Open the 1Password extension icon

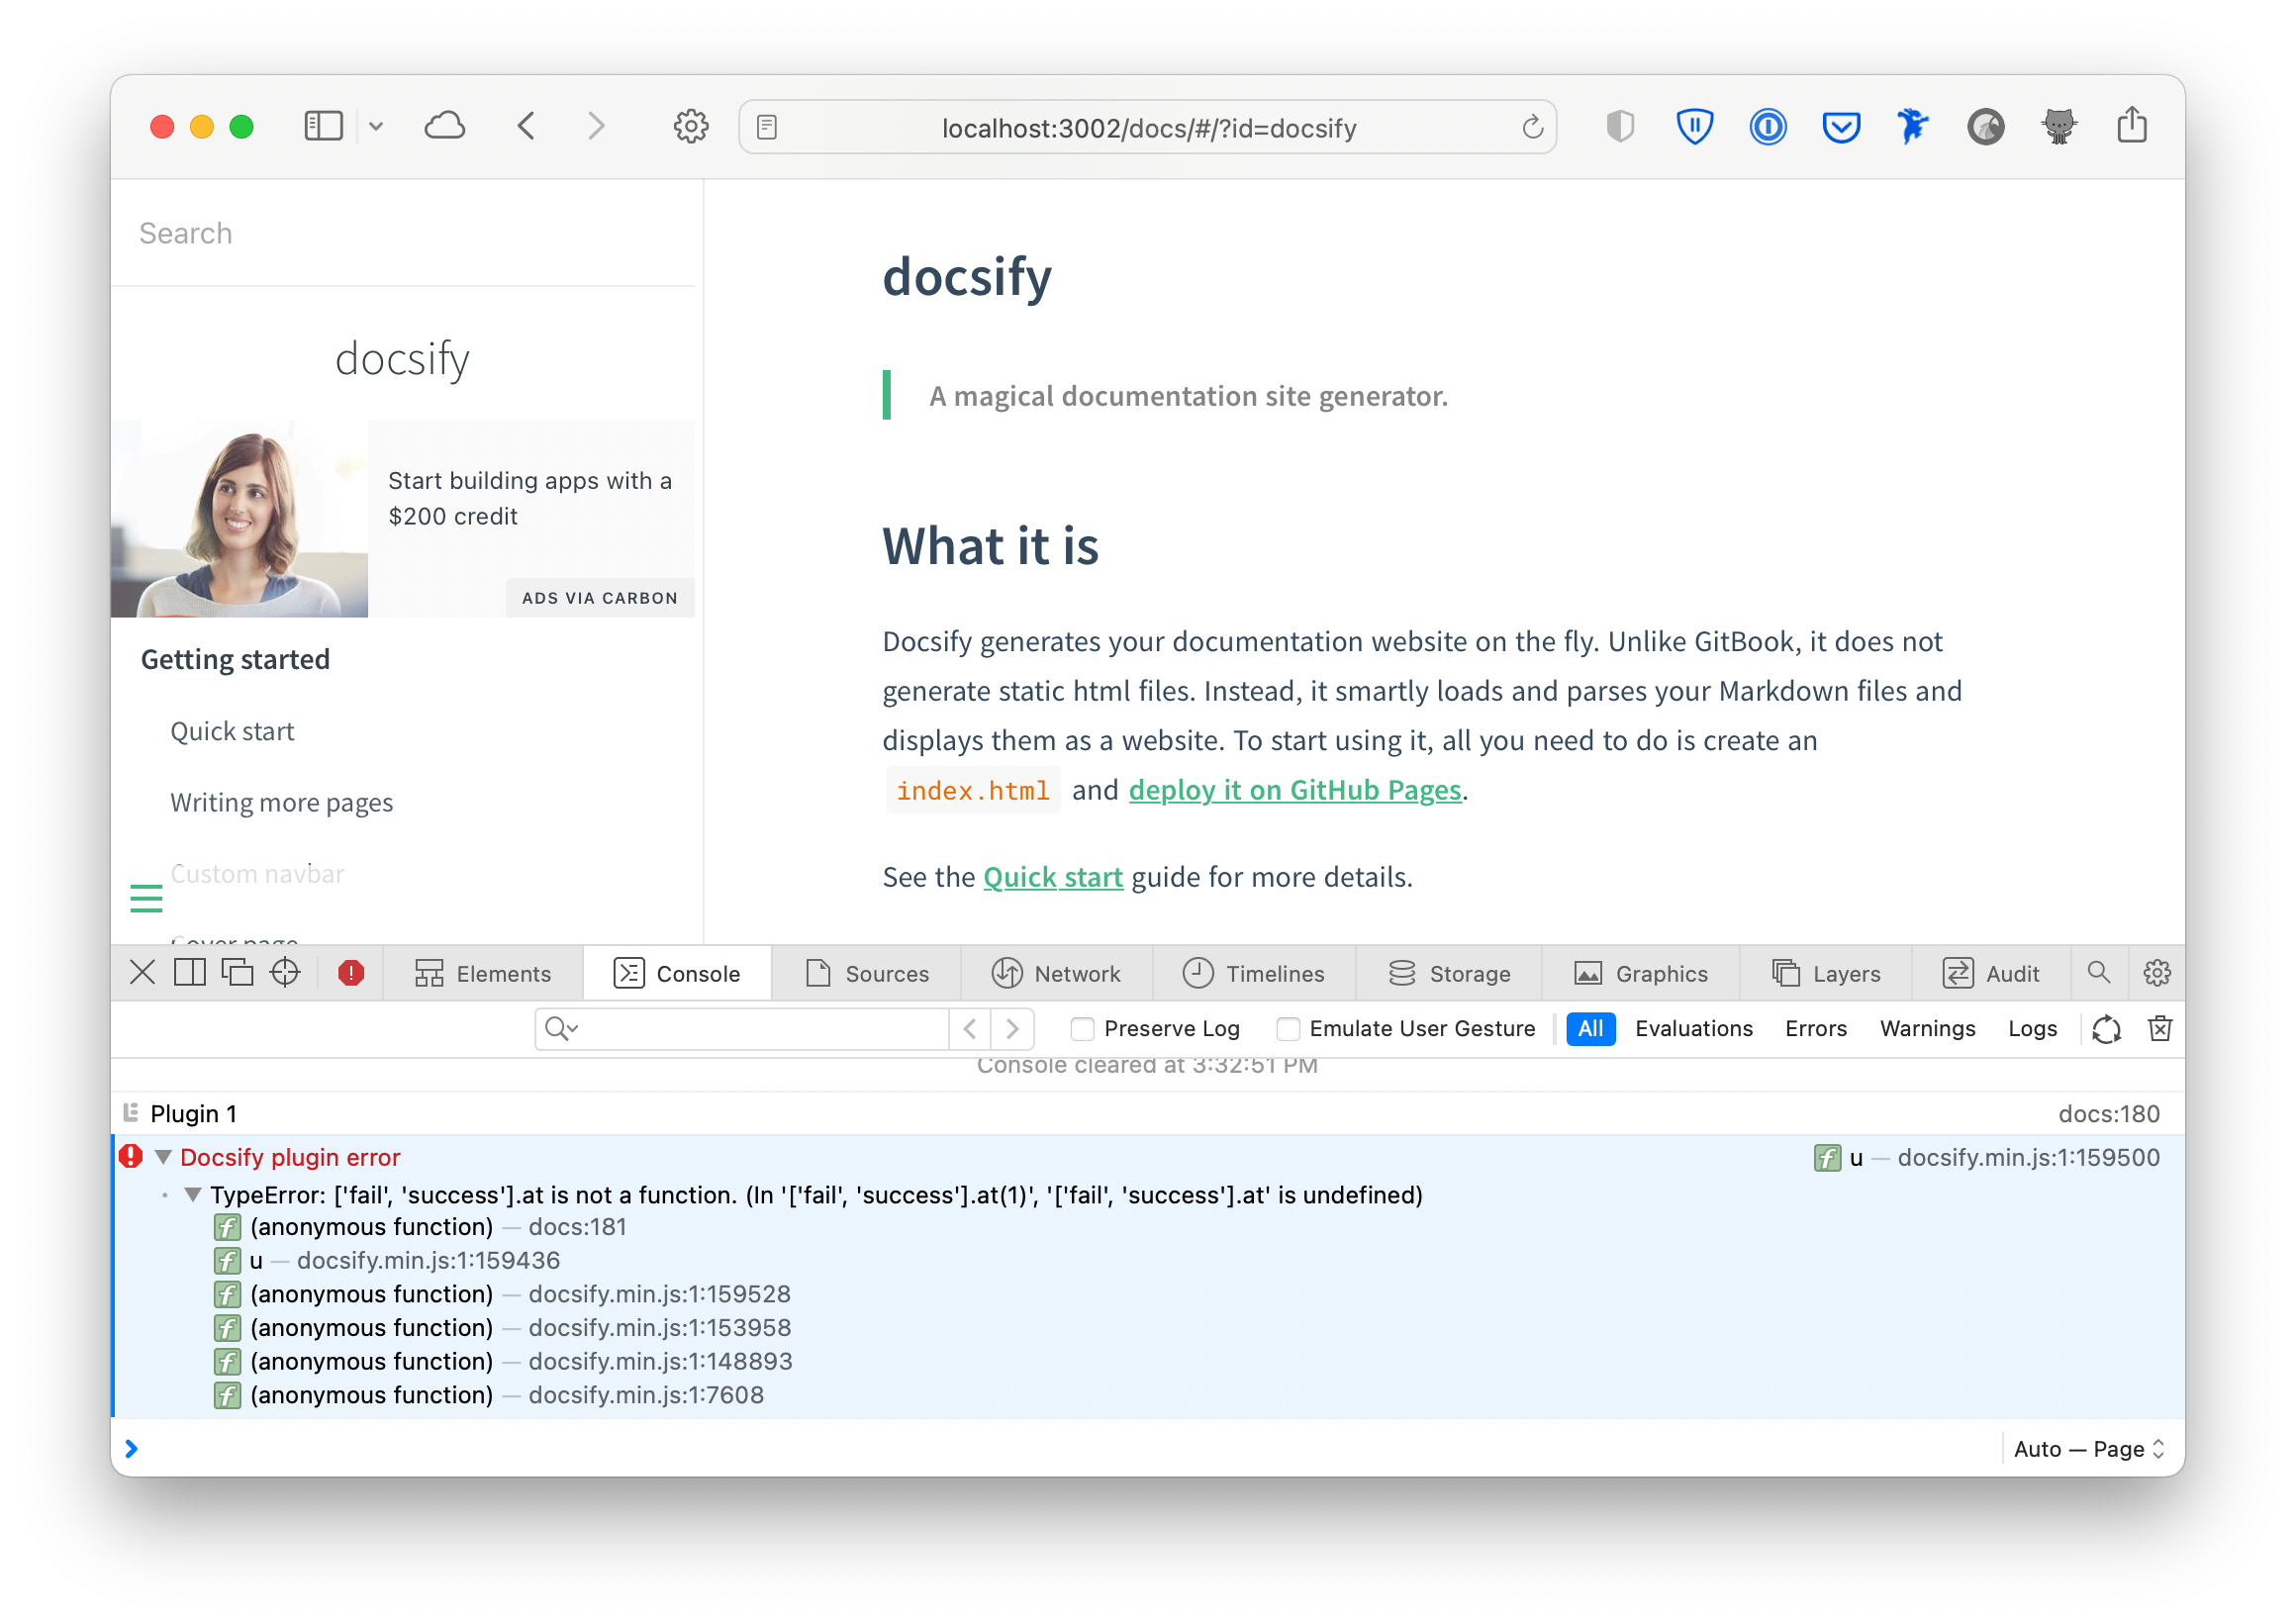click(1768, 127)
